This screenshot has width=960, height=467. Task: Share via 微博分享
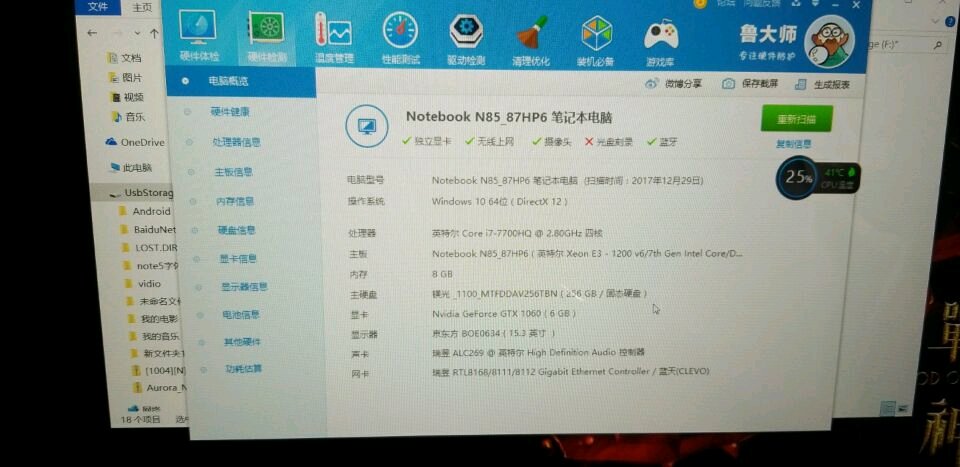pos(673,84)
